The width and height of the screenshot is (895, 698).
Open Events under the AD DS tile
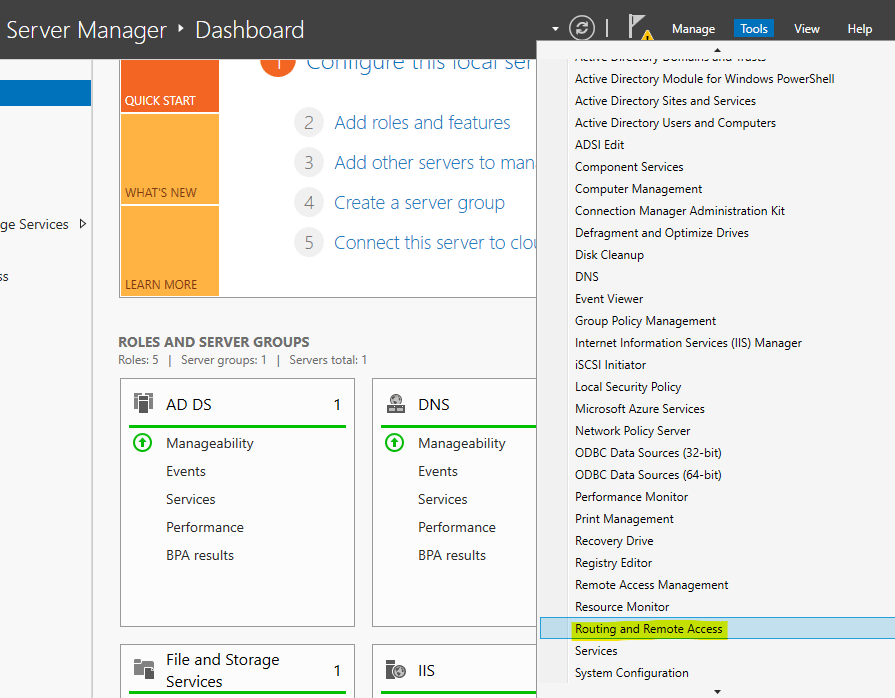tap(186, 471)
